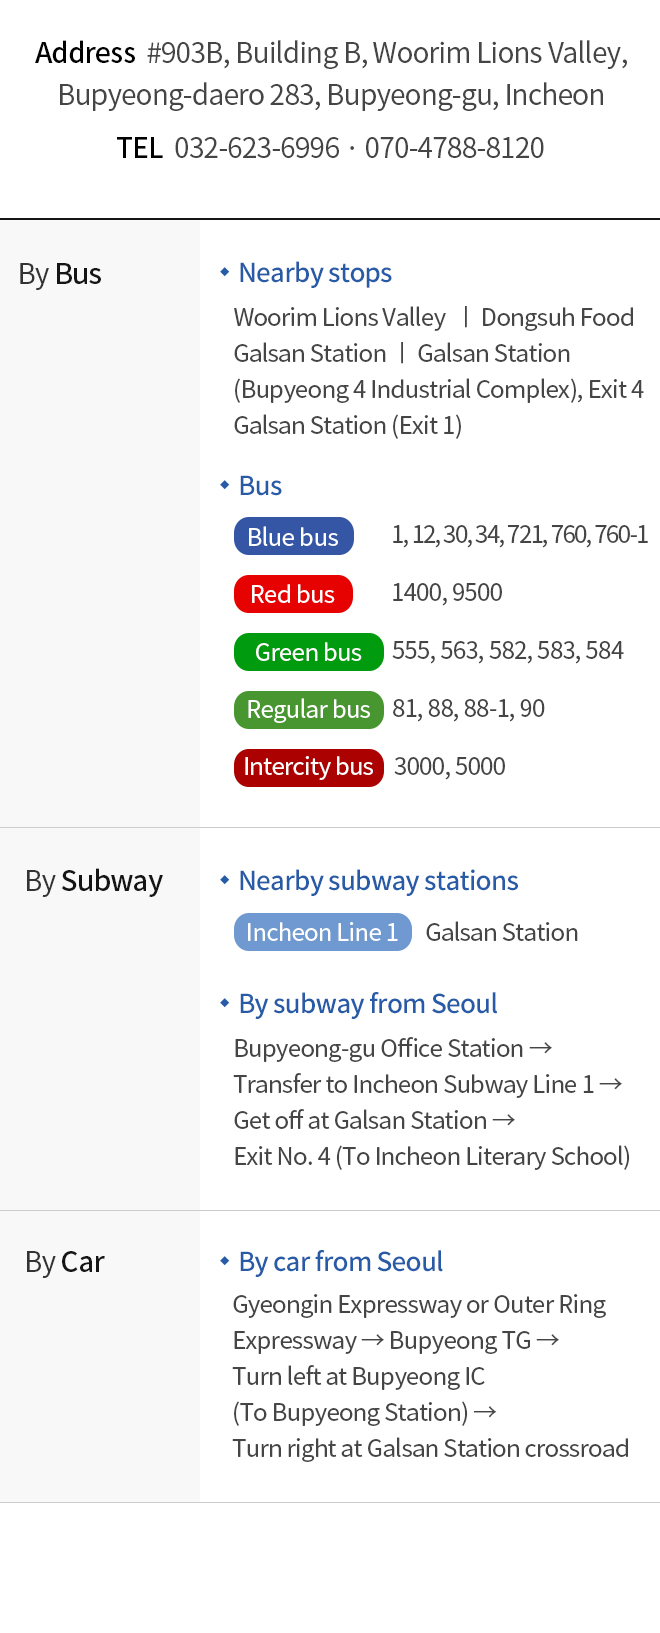
Task: Select the Regular bus label
Action: (x=309, y=710)
